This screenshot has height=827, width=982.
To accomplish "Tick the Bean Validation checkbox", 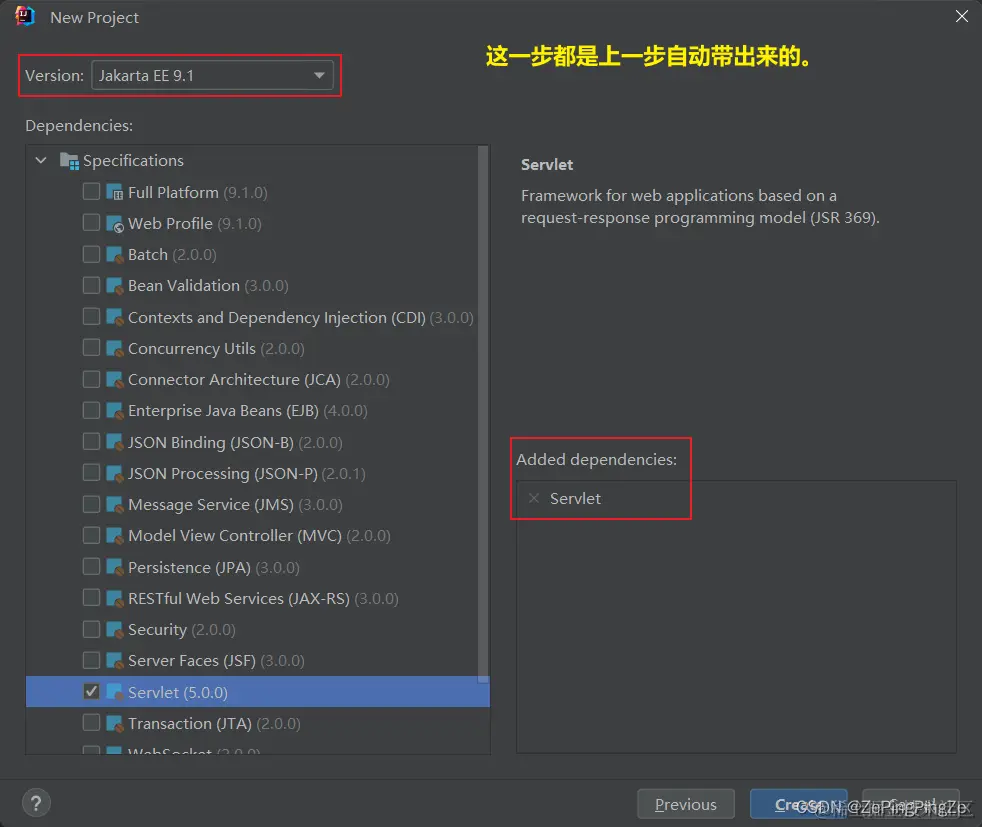I will (x=91, y=285).
